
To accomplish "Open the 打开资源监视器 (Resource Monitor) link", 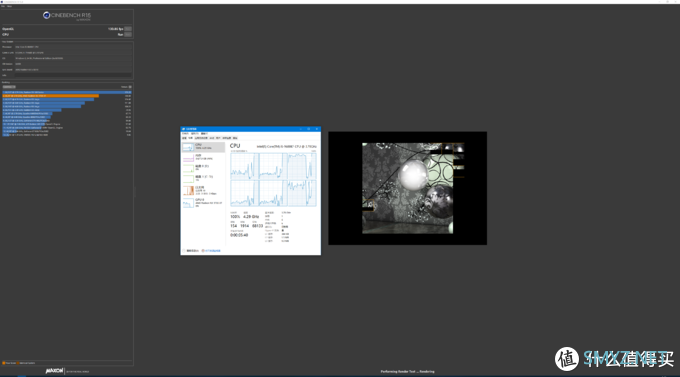I will pyautogui.click(x=211, y=251).
